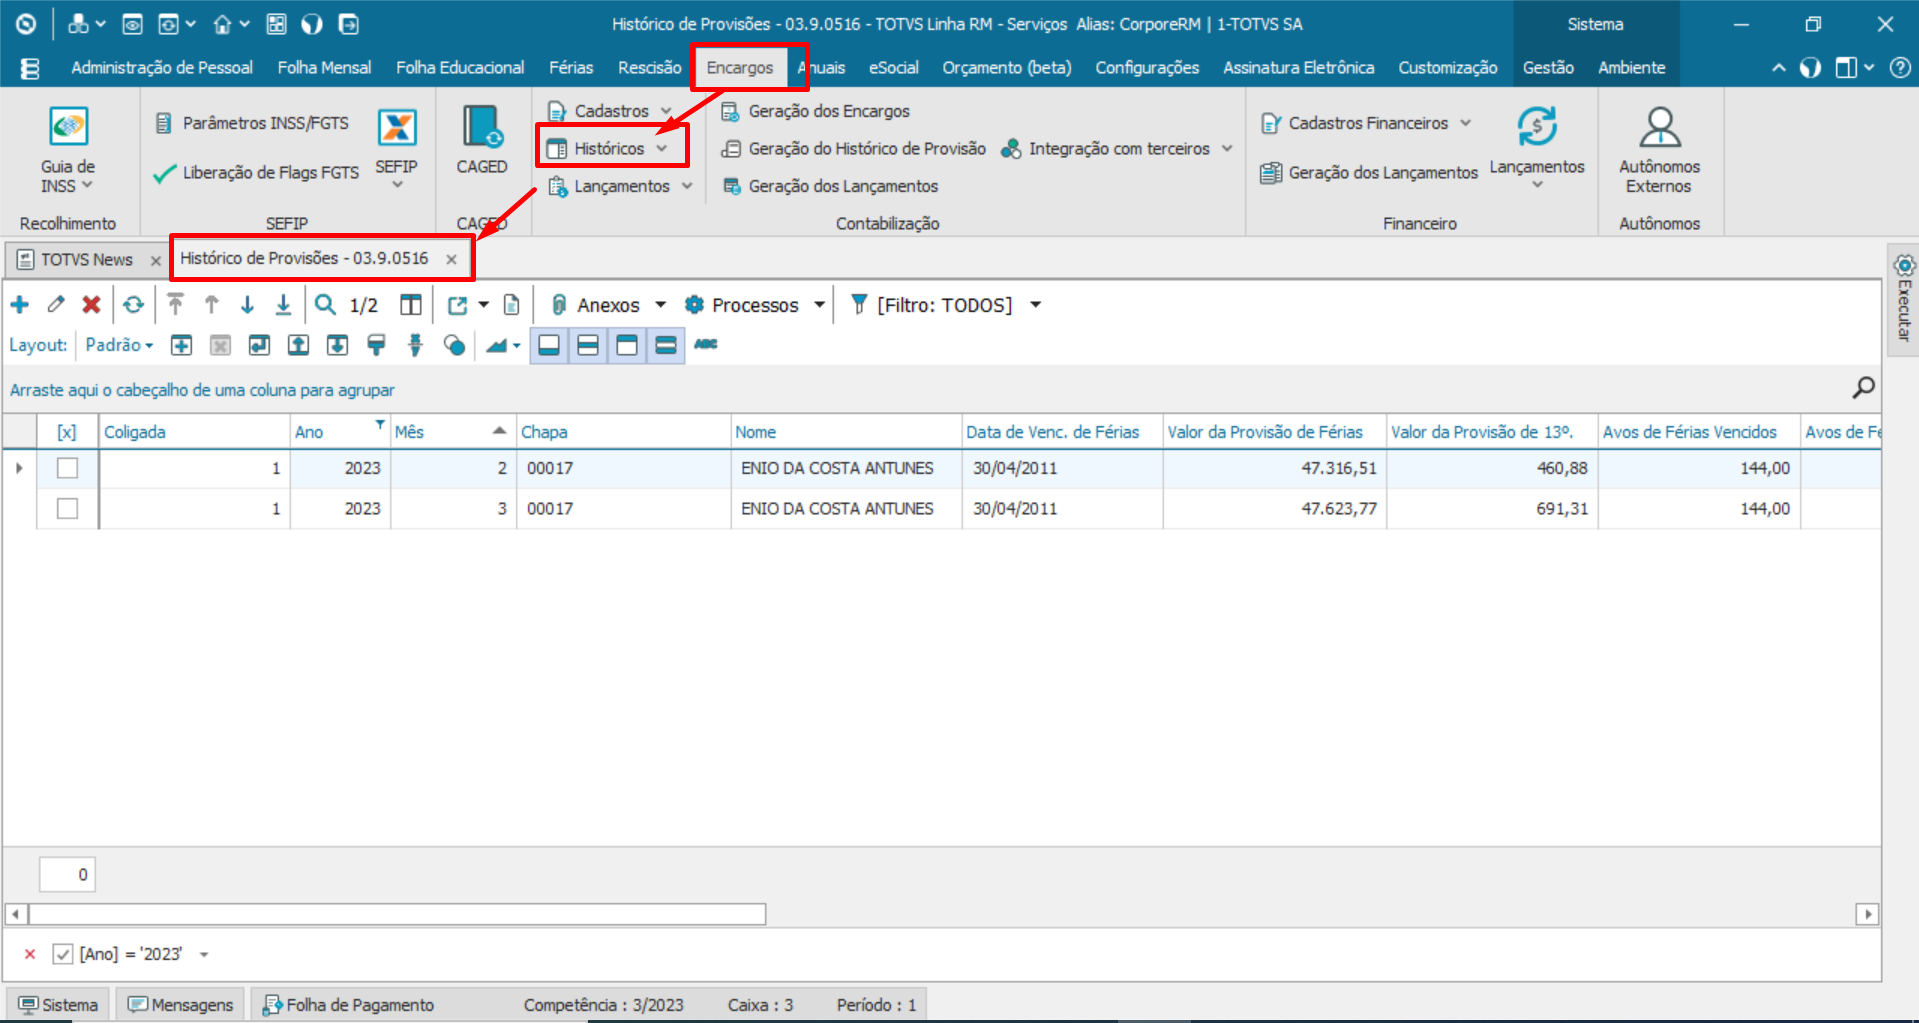Click the Anexos paperclip icon
The width and height of the screenshot is (1919, 1023).
tap(560, 305)
